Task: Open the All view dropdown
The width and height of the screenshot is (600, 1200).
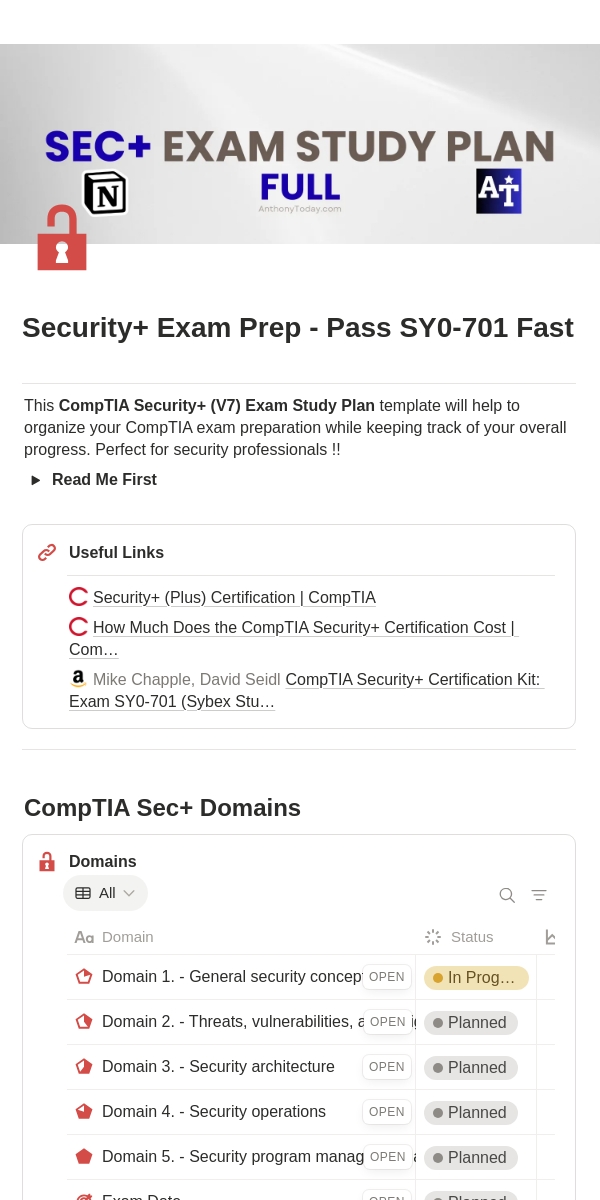Action: (105, 893)
